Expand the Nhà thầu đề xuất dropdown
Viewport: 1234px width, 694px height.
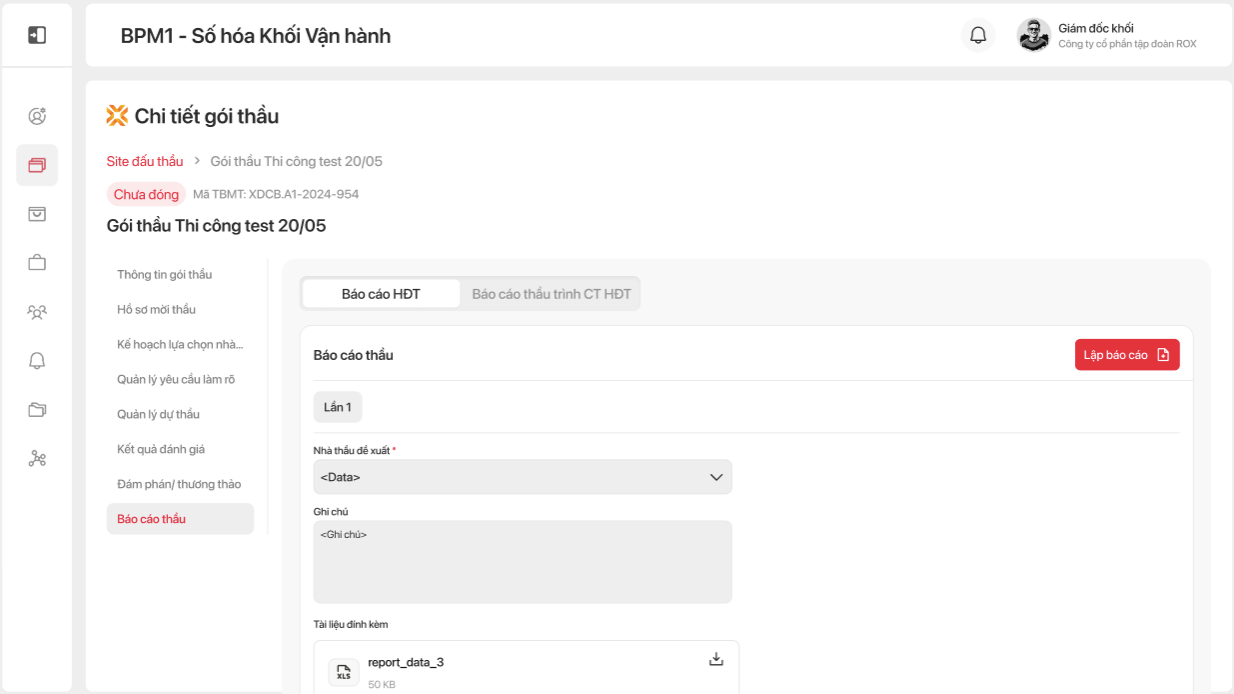coord(522,477)
